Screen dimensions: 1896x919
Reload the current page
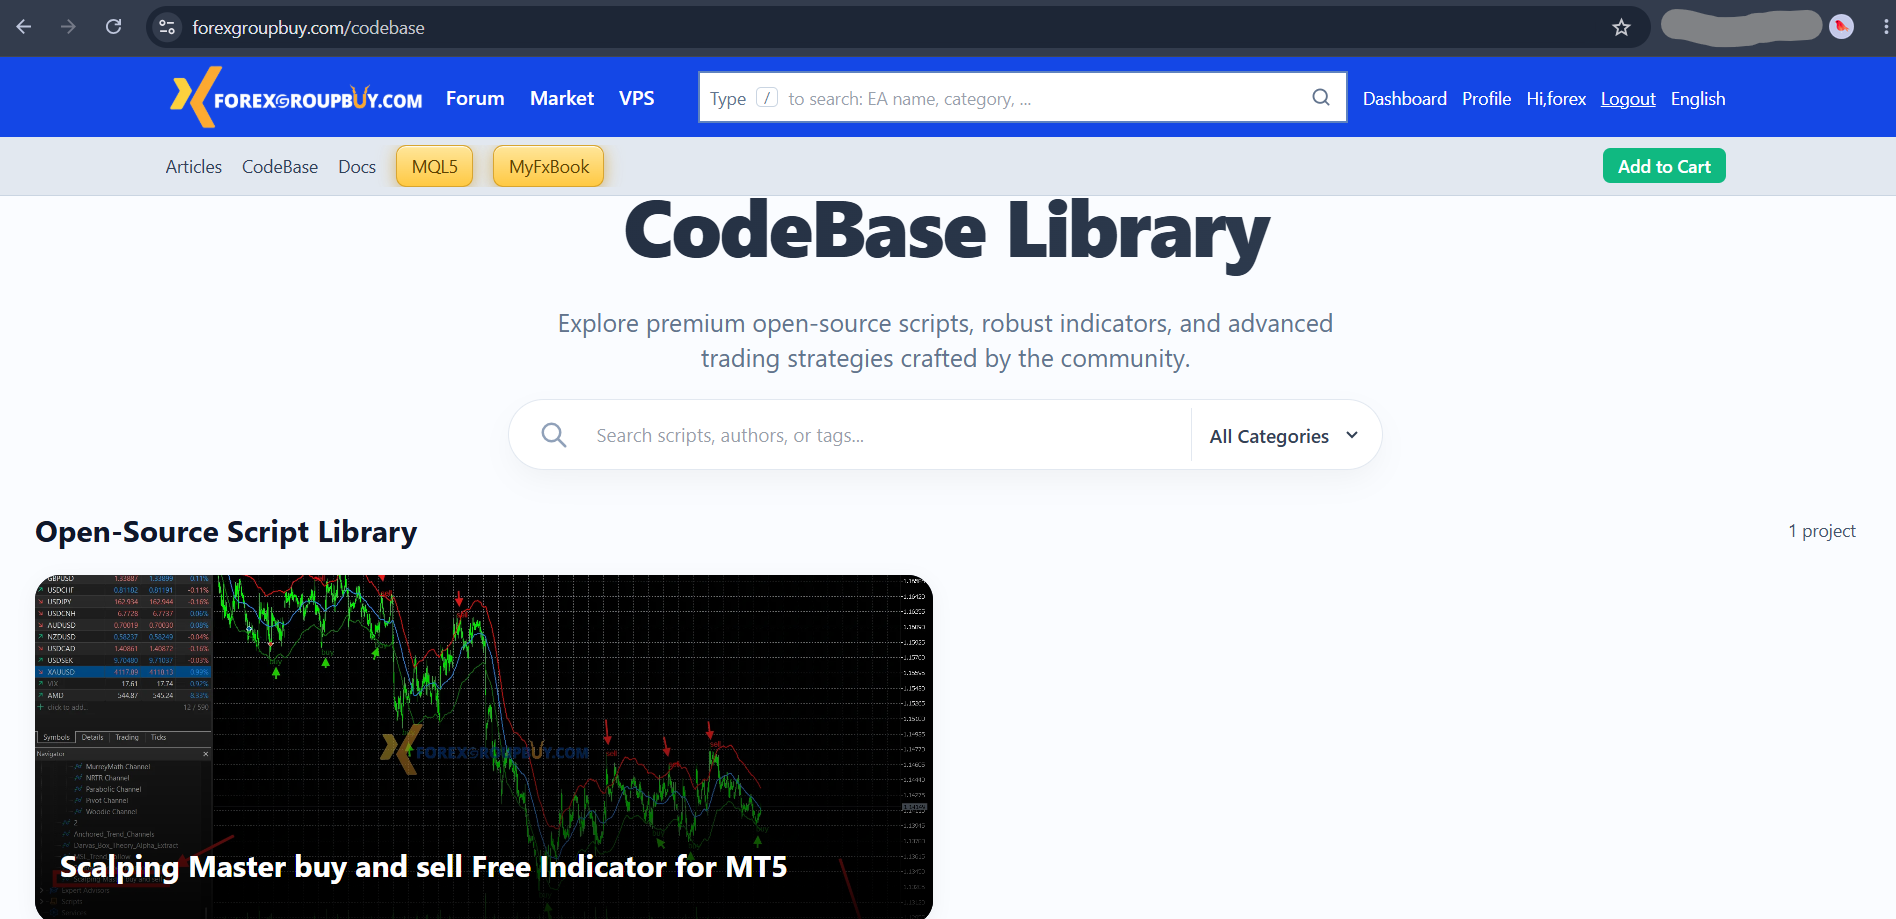pos(114,27)
